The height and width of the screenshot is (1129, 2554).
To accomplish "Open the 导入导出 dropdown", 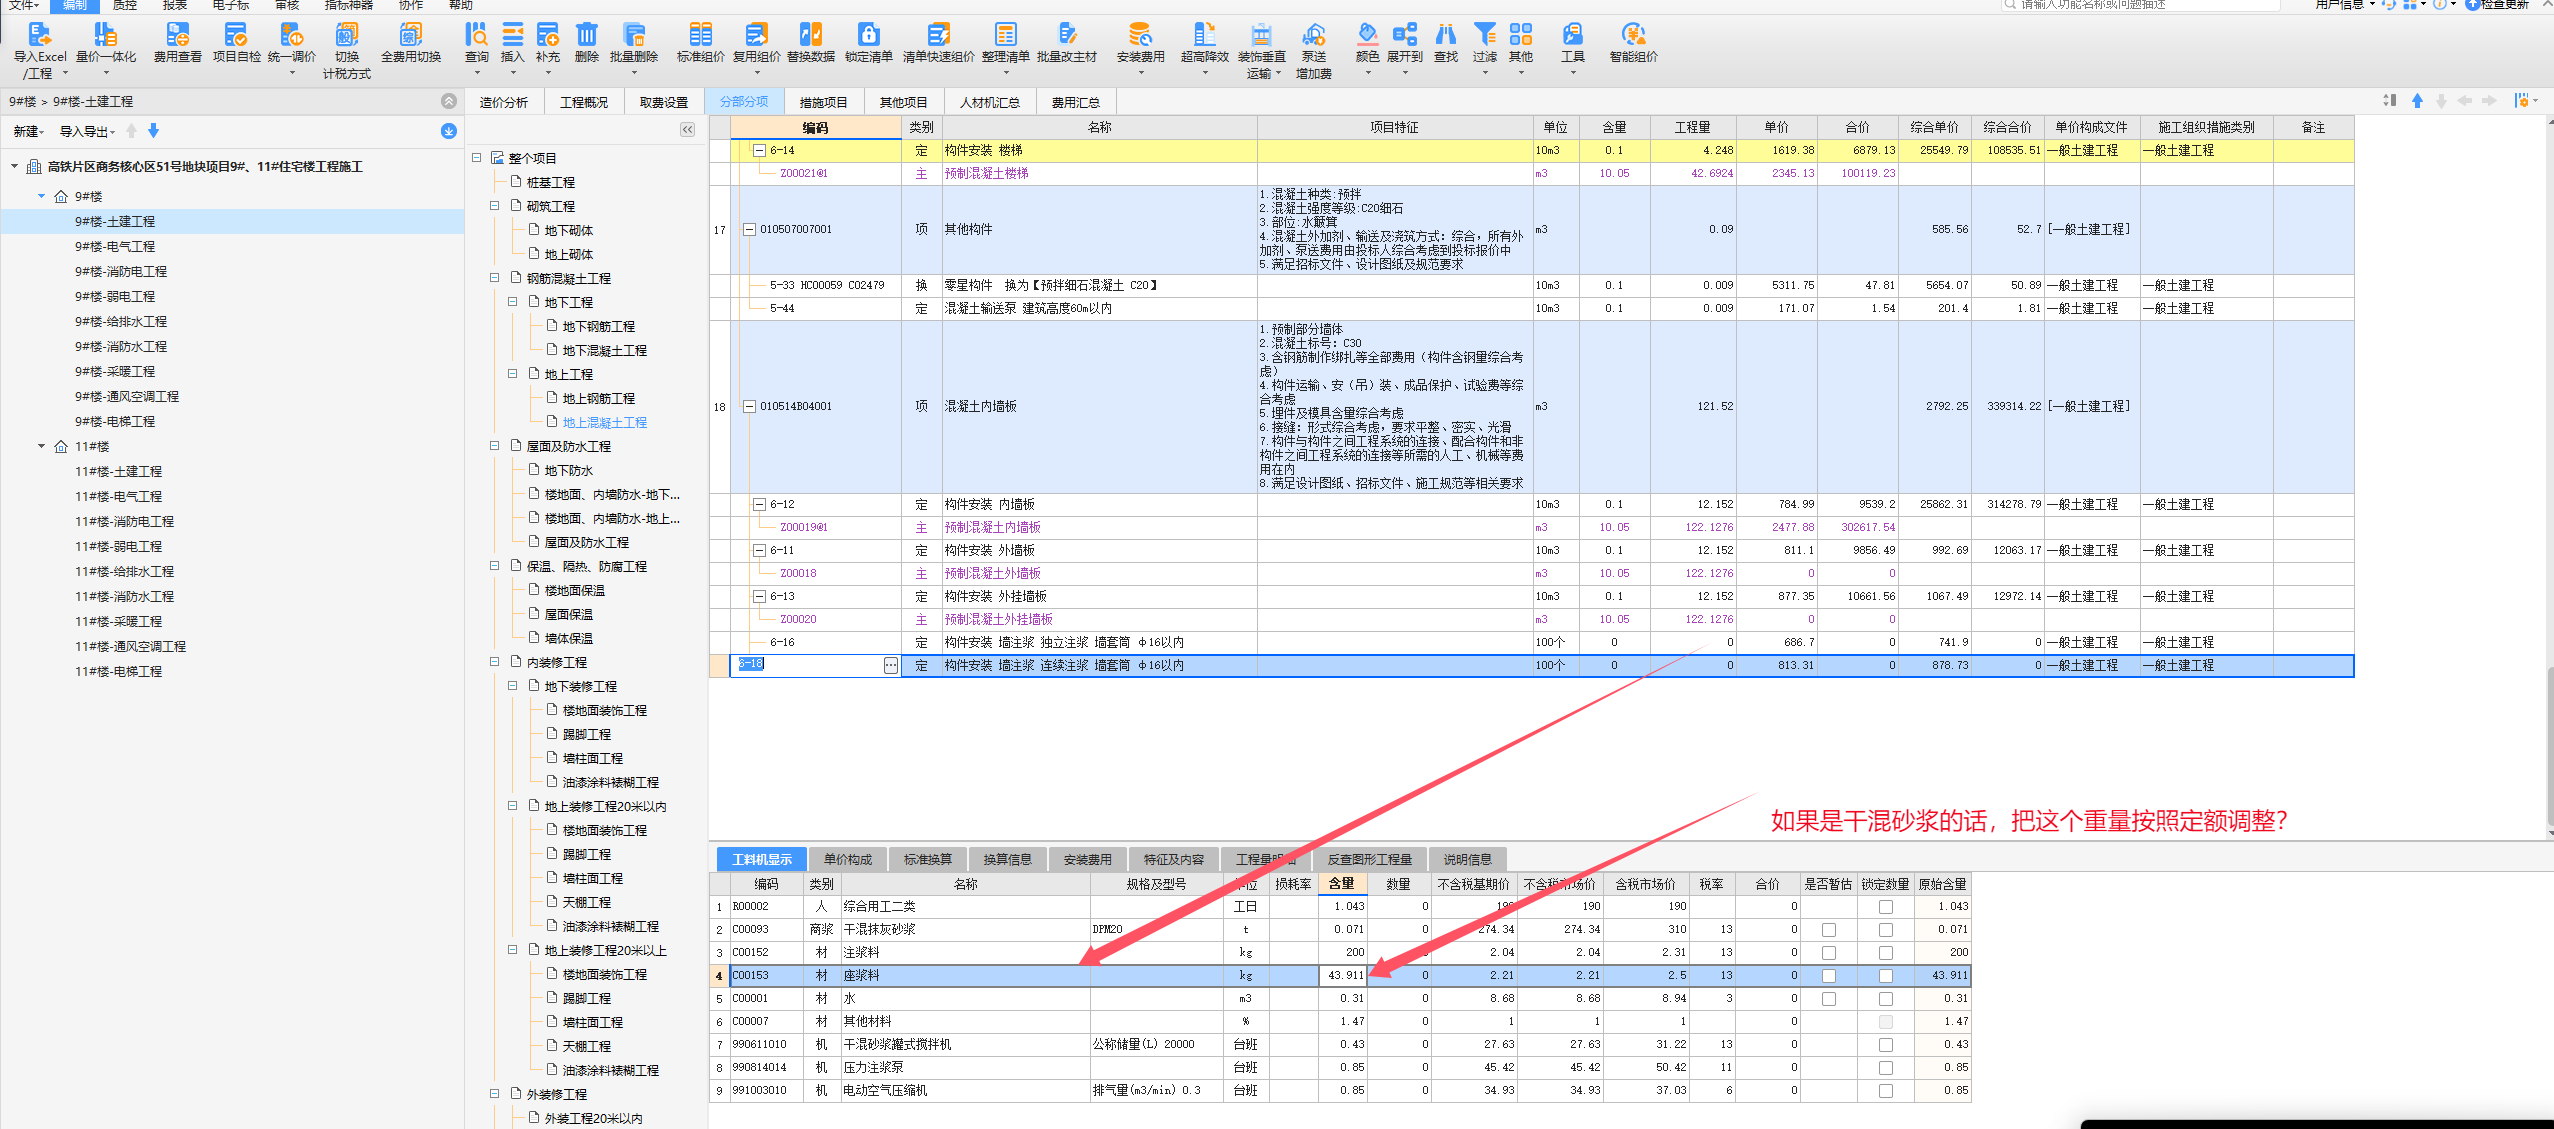I will pos(87,131).
